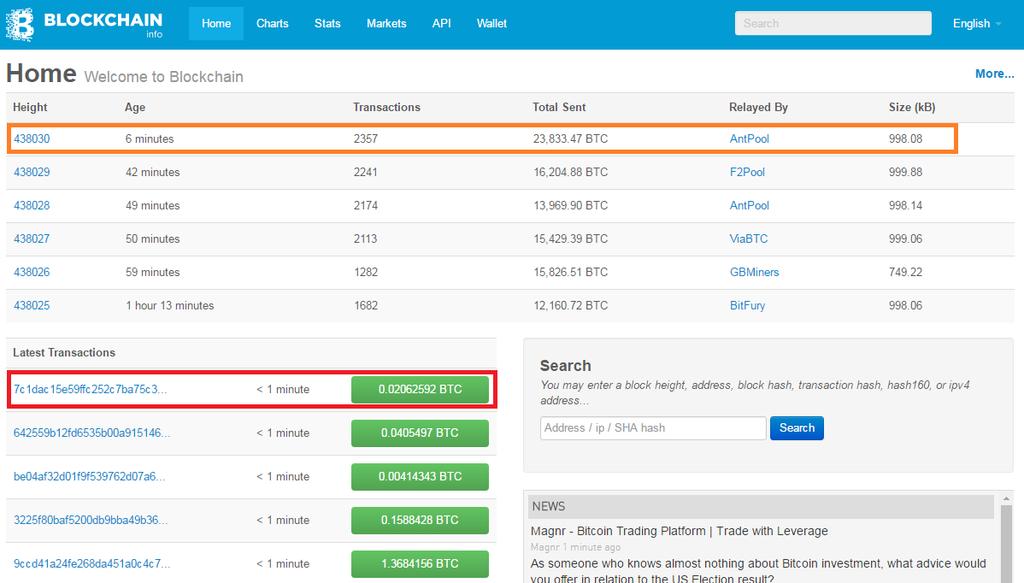Open transaction 7c1dac15e59ffc252c7ba75c3...
The height and width of the screenshot is (583, 1024).
pyautogui.click(x=90, y=389)
